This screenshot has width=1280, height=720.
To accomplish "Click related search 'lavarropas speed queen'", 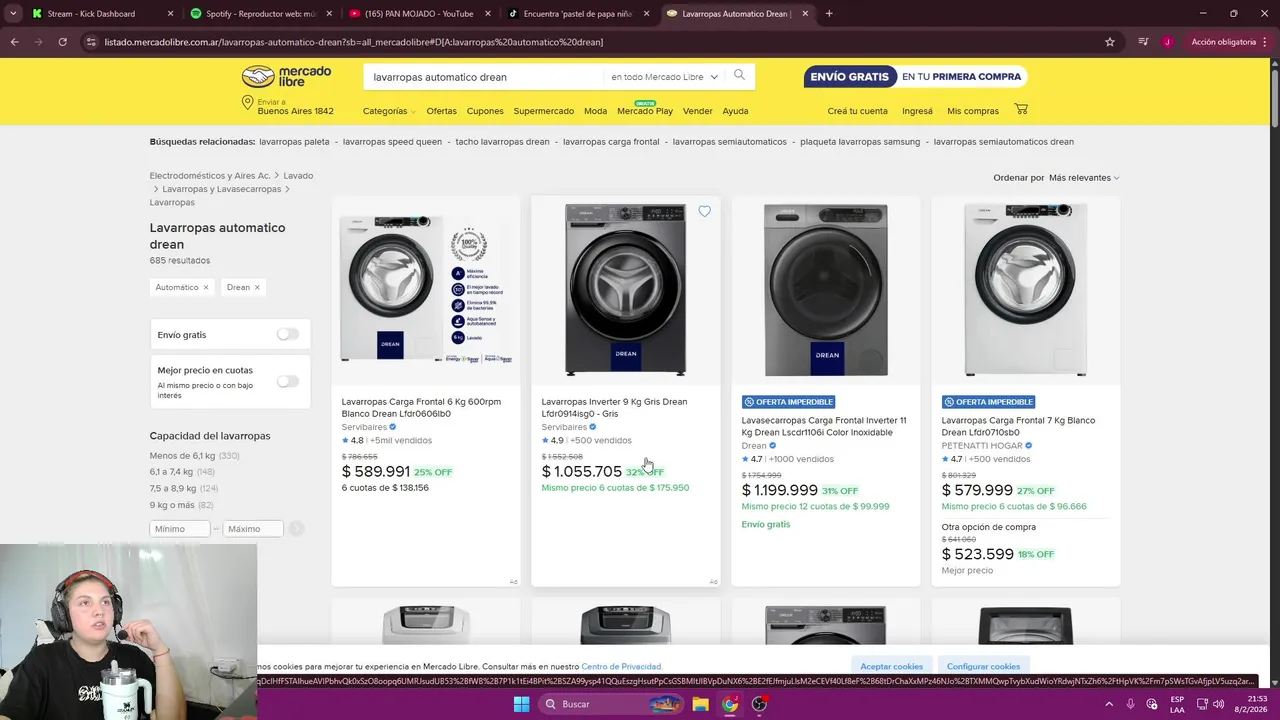I will coord(392,142).
